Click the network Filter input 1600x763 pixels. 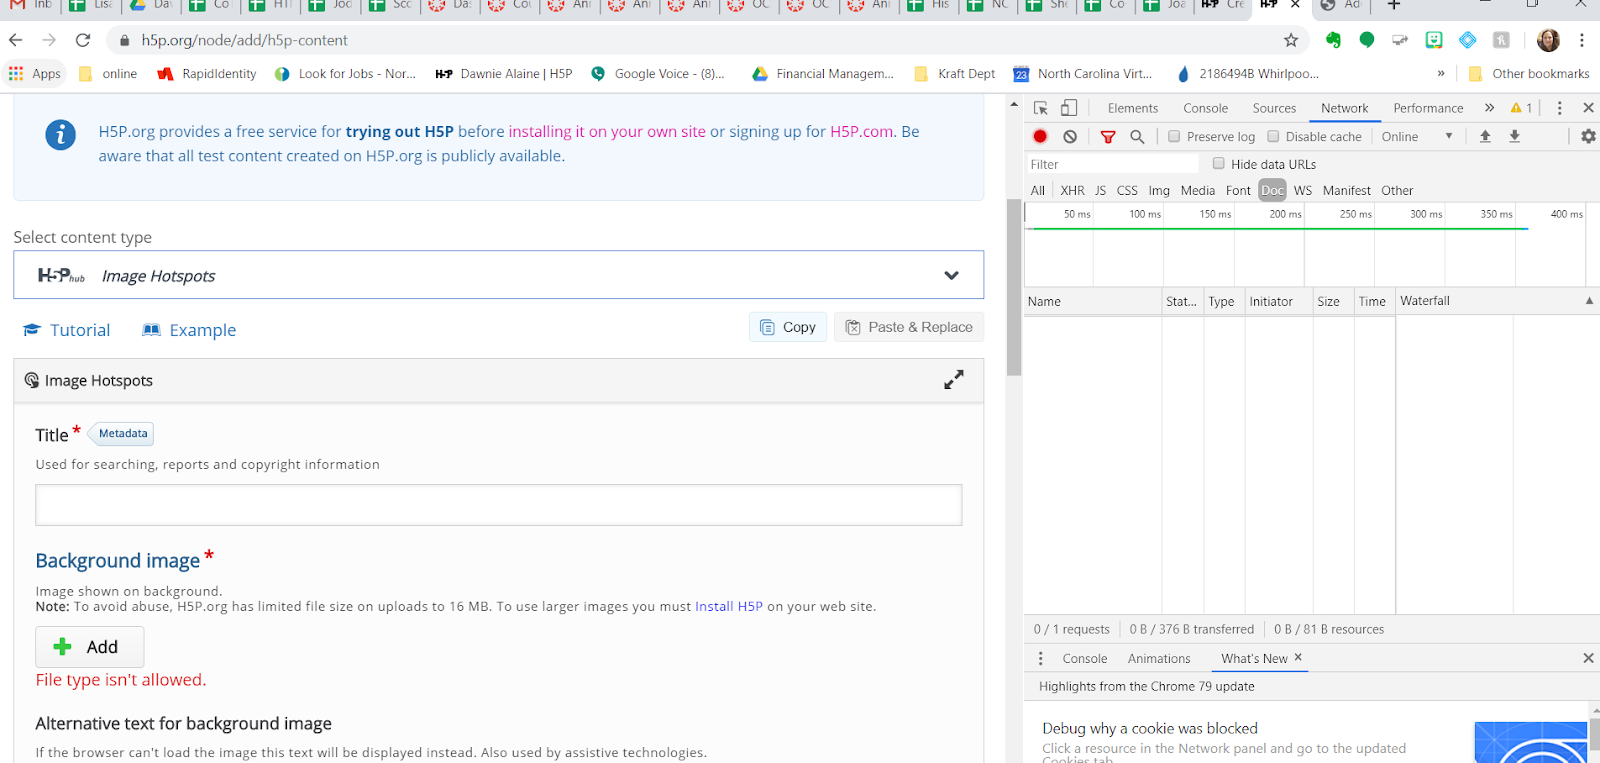point(1112,164)
